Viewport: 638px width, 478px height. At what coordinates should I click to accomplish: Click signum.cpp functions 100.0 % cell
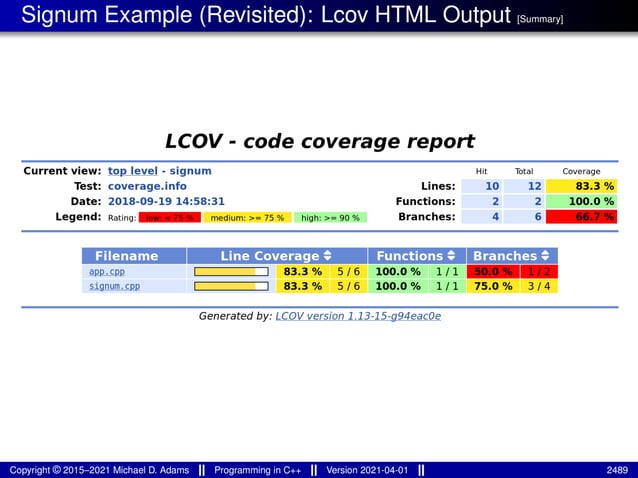398,286
